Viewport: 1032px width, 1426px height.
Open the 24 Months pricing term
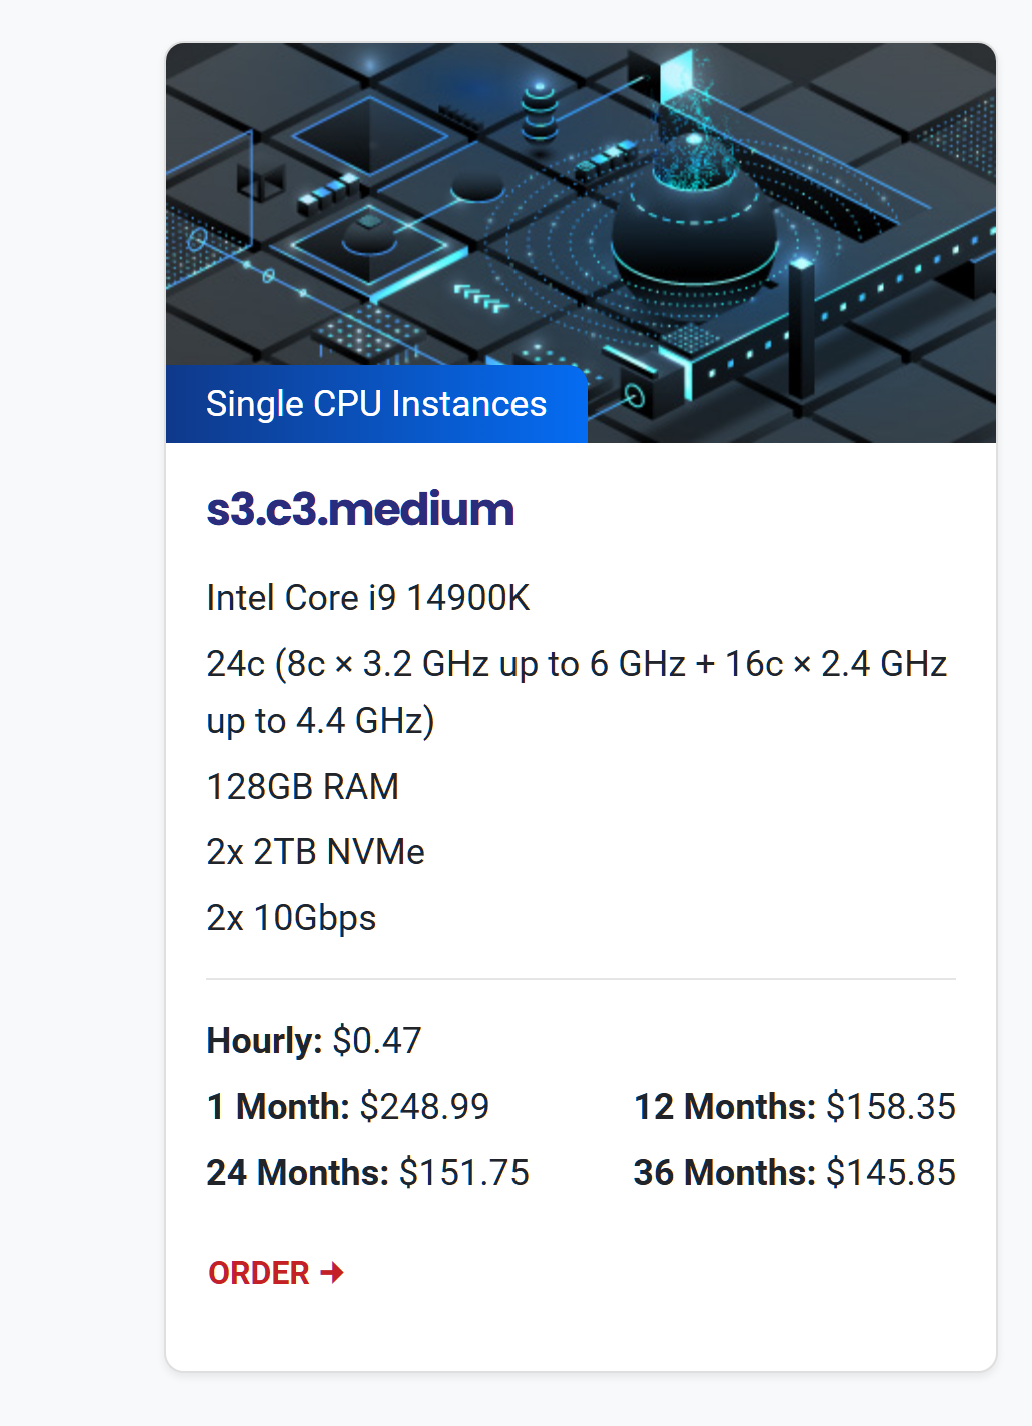coord(367,1172)
